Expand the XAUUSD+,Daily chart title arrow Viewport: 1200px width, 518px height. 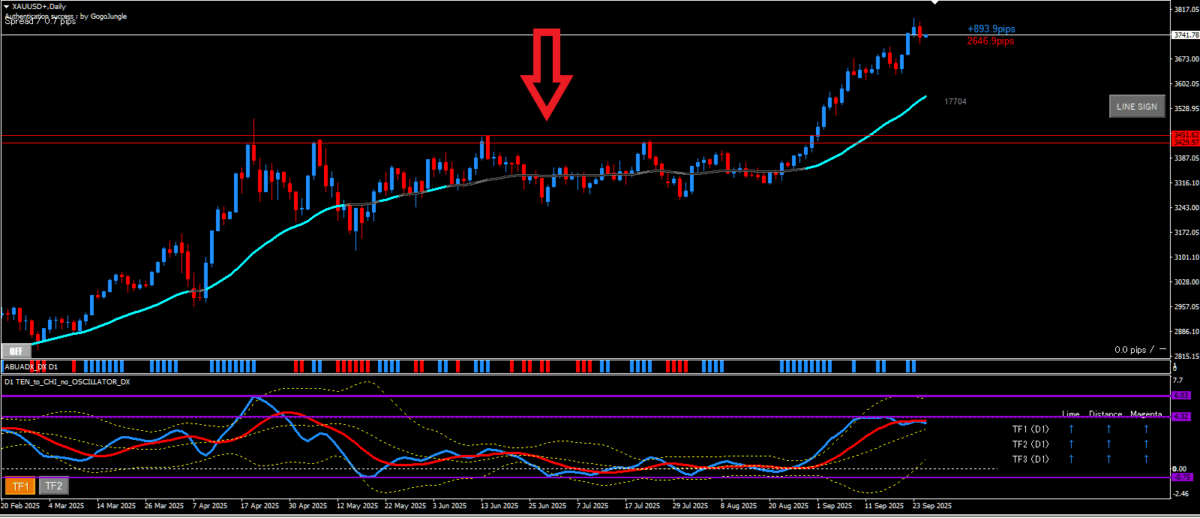point(8,6)
